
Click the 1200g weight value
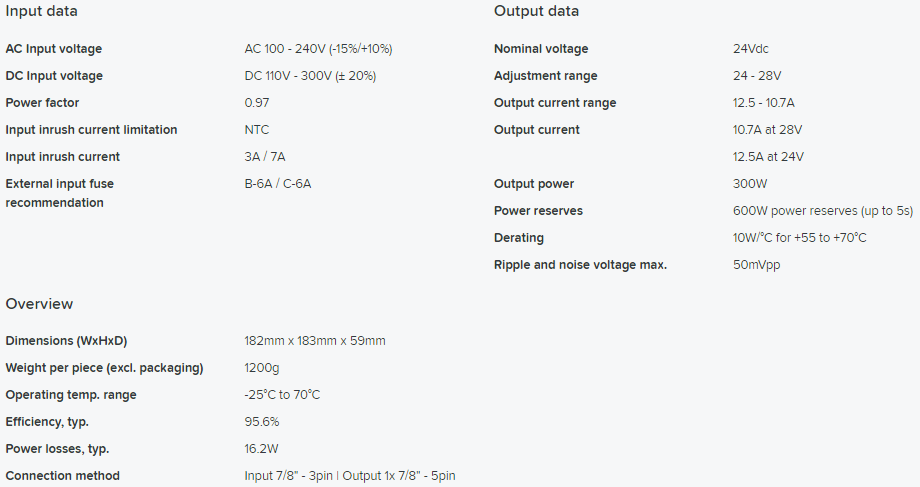pos(262,368)
